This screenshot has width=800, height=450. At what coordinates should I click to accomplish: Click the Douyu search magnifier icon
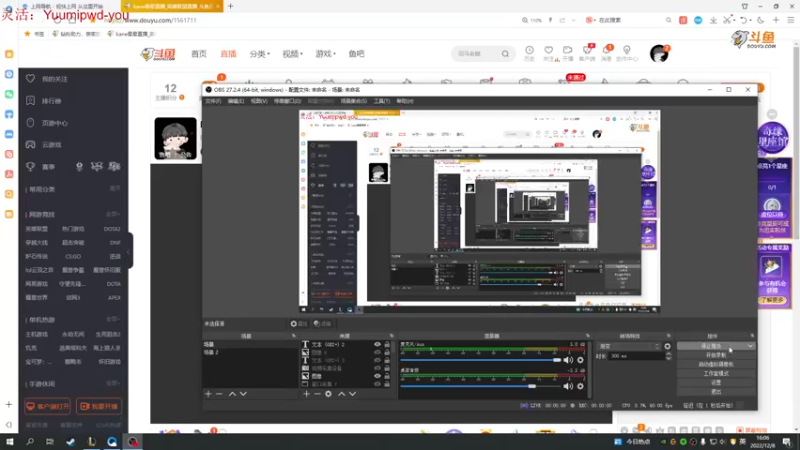505,54
